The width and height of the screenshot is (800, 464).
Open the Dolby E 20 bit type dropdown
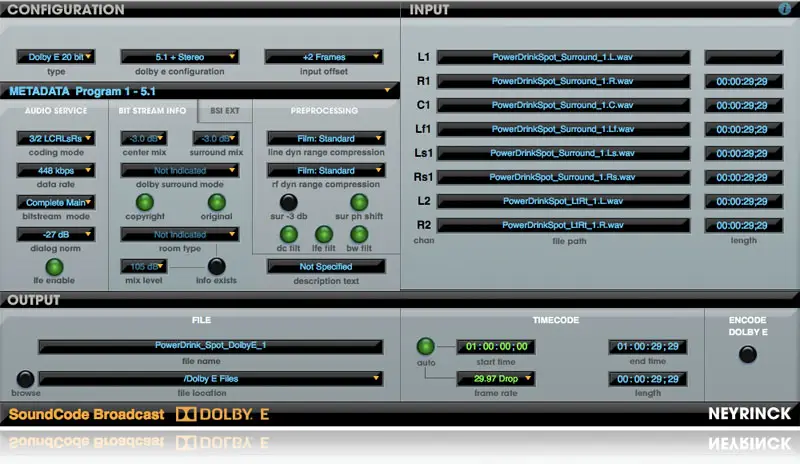[56, 57]
